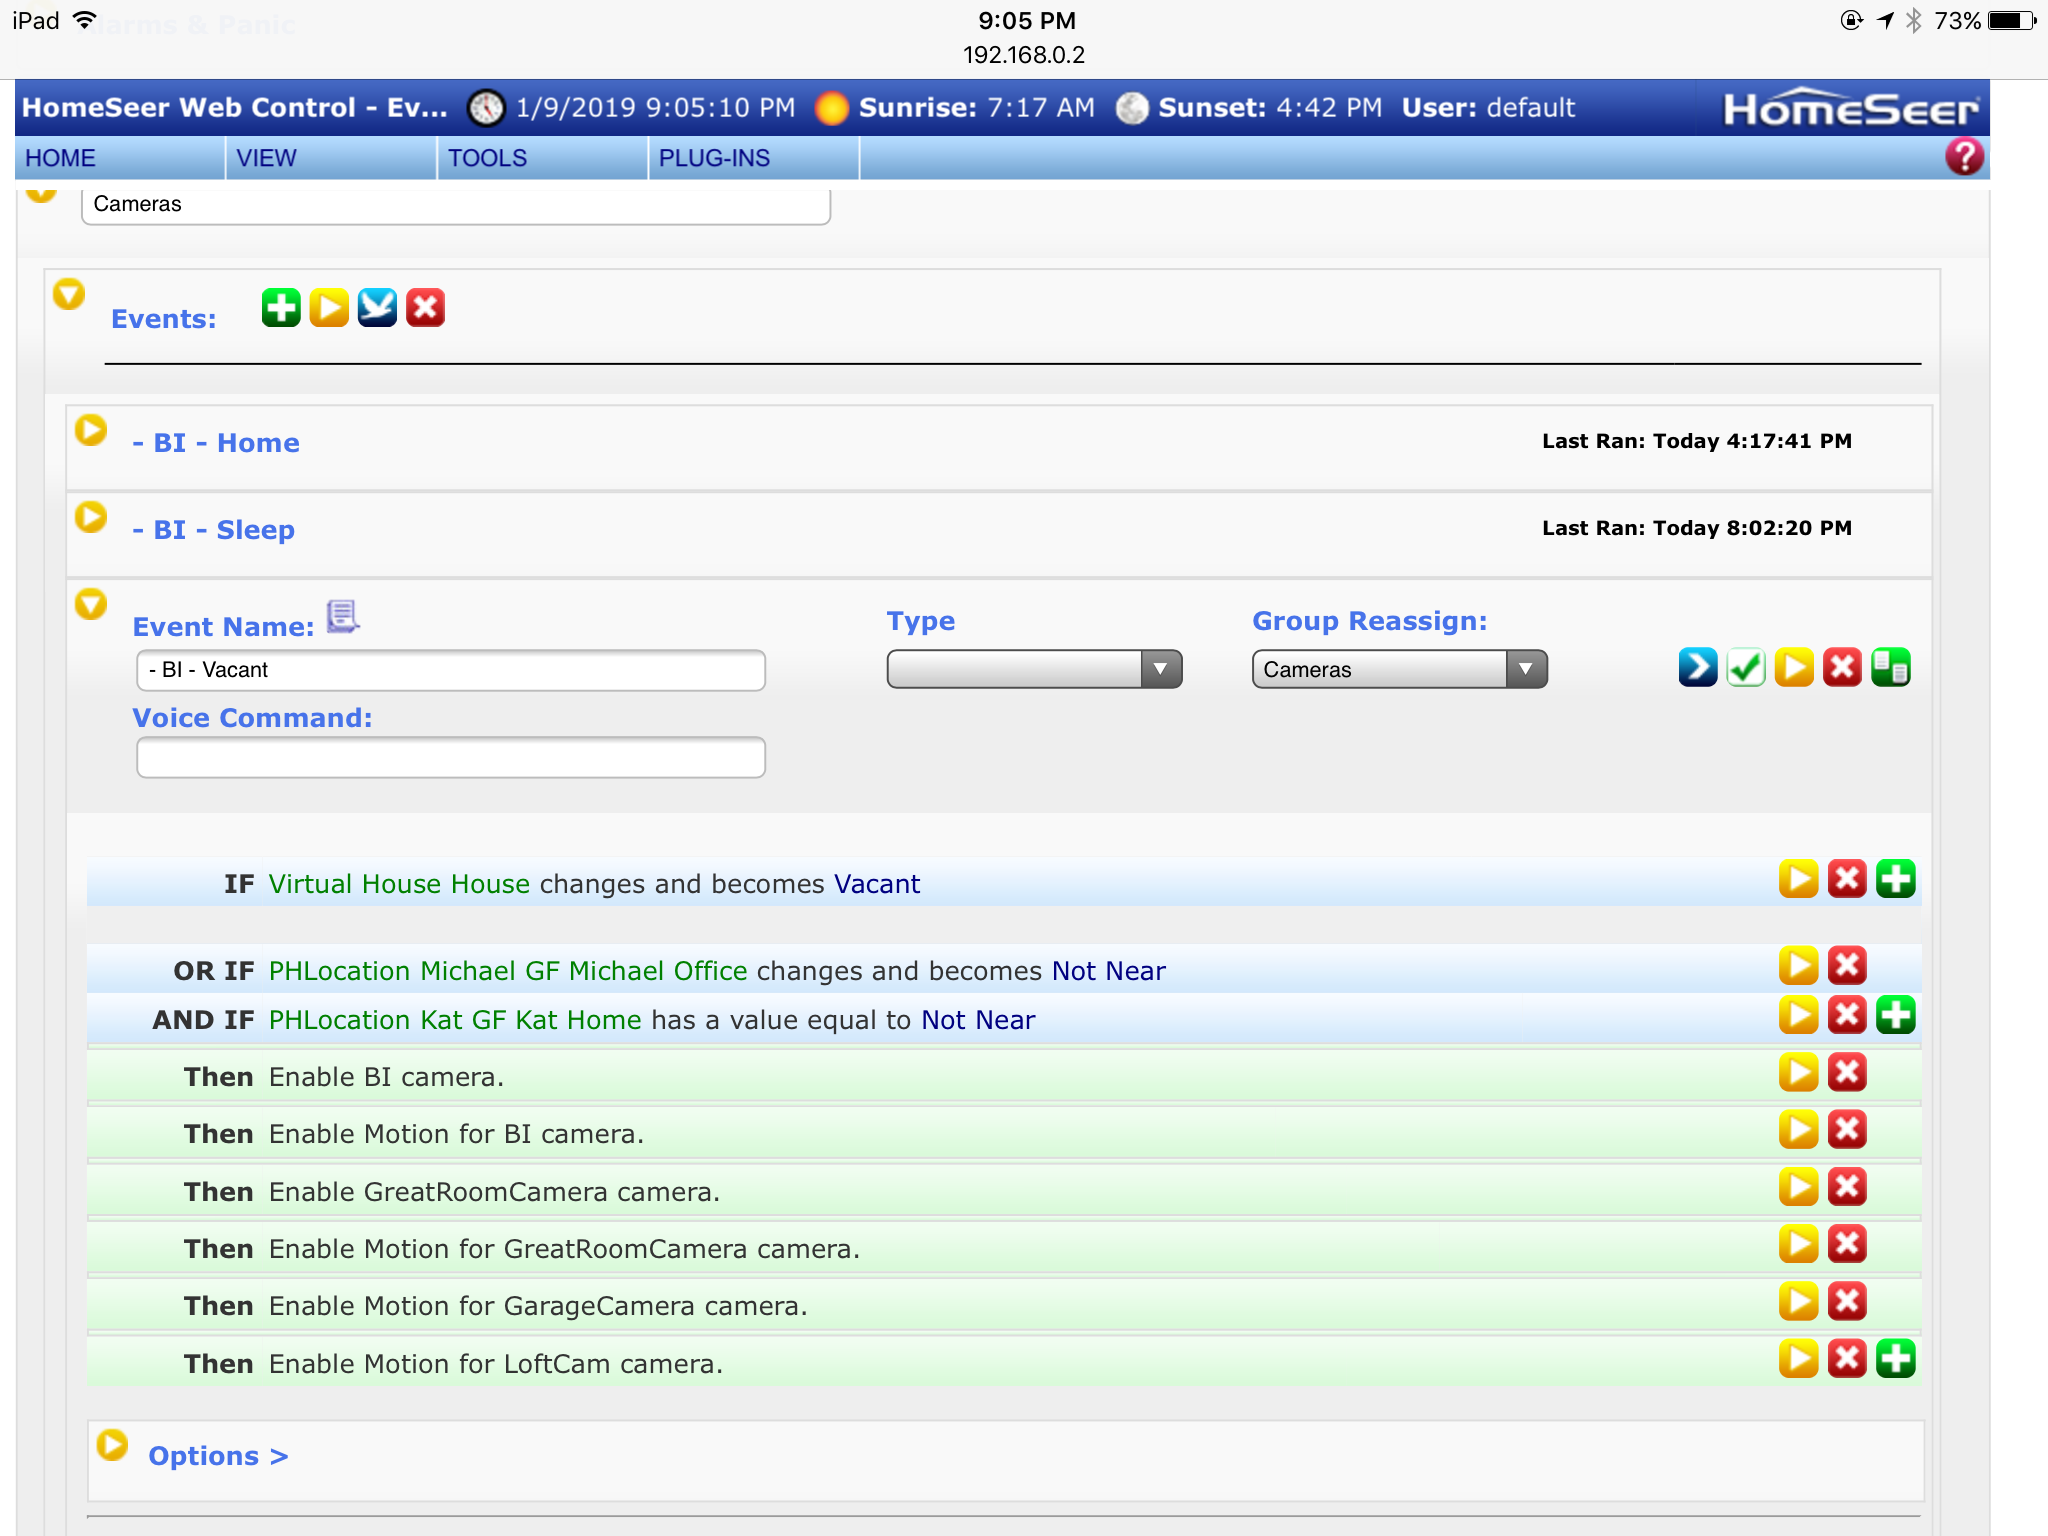Delete Enable Motion for BI camera action
This screenshot has height=1536, width=2048.
coord(1847,1129)
